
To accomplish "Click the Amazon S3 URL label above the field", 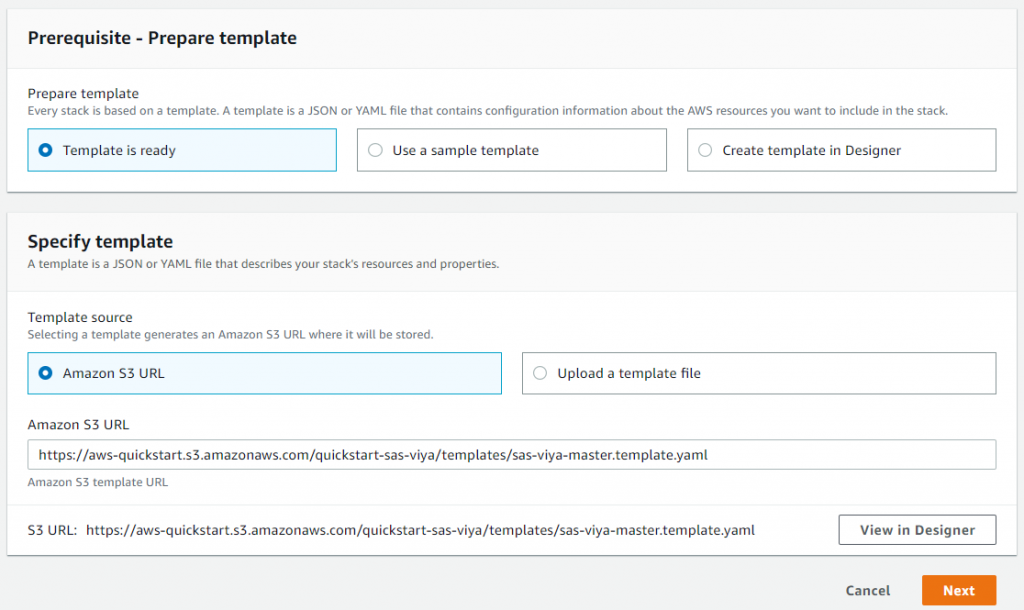I will (x=78, y=425).
